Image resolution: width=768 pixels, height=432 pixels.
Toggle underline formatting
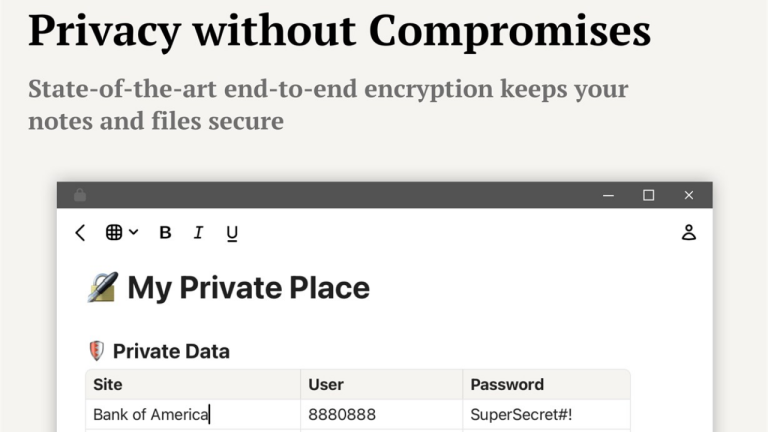(x=232, y=233)
